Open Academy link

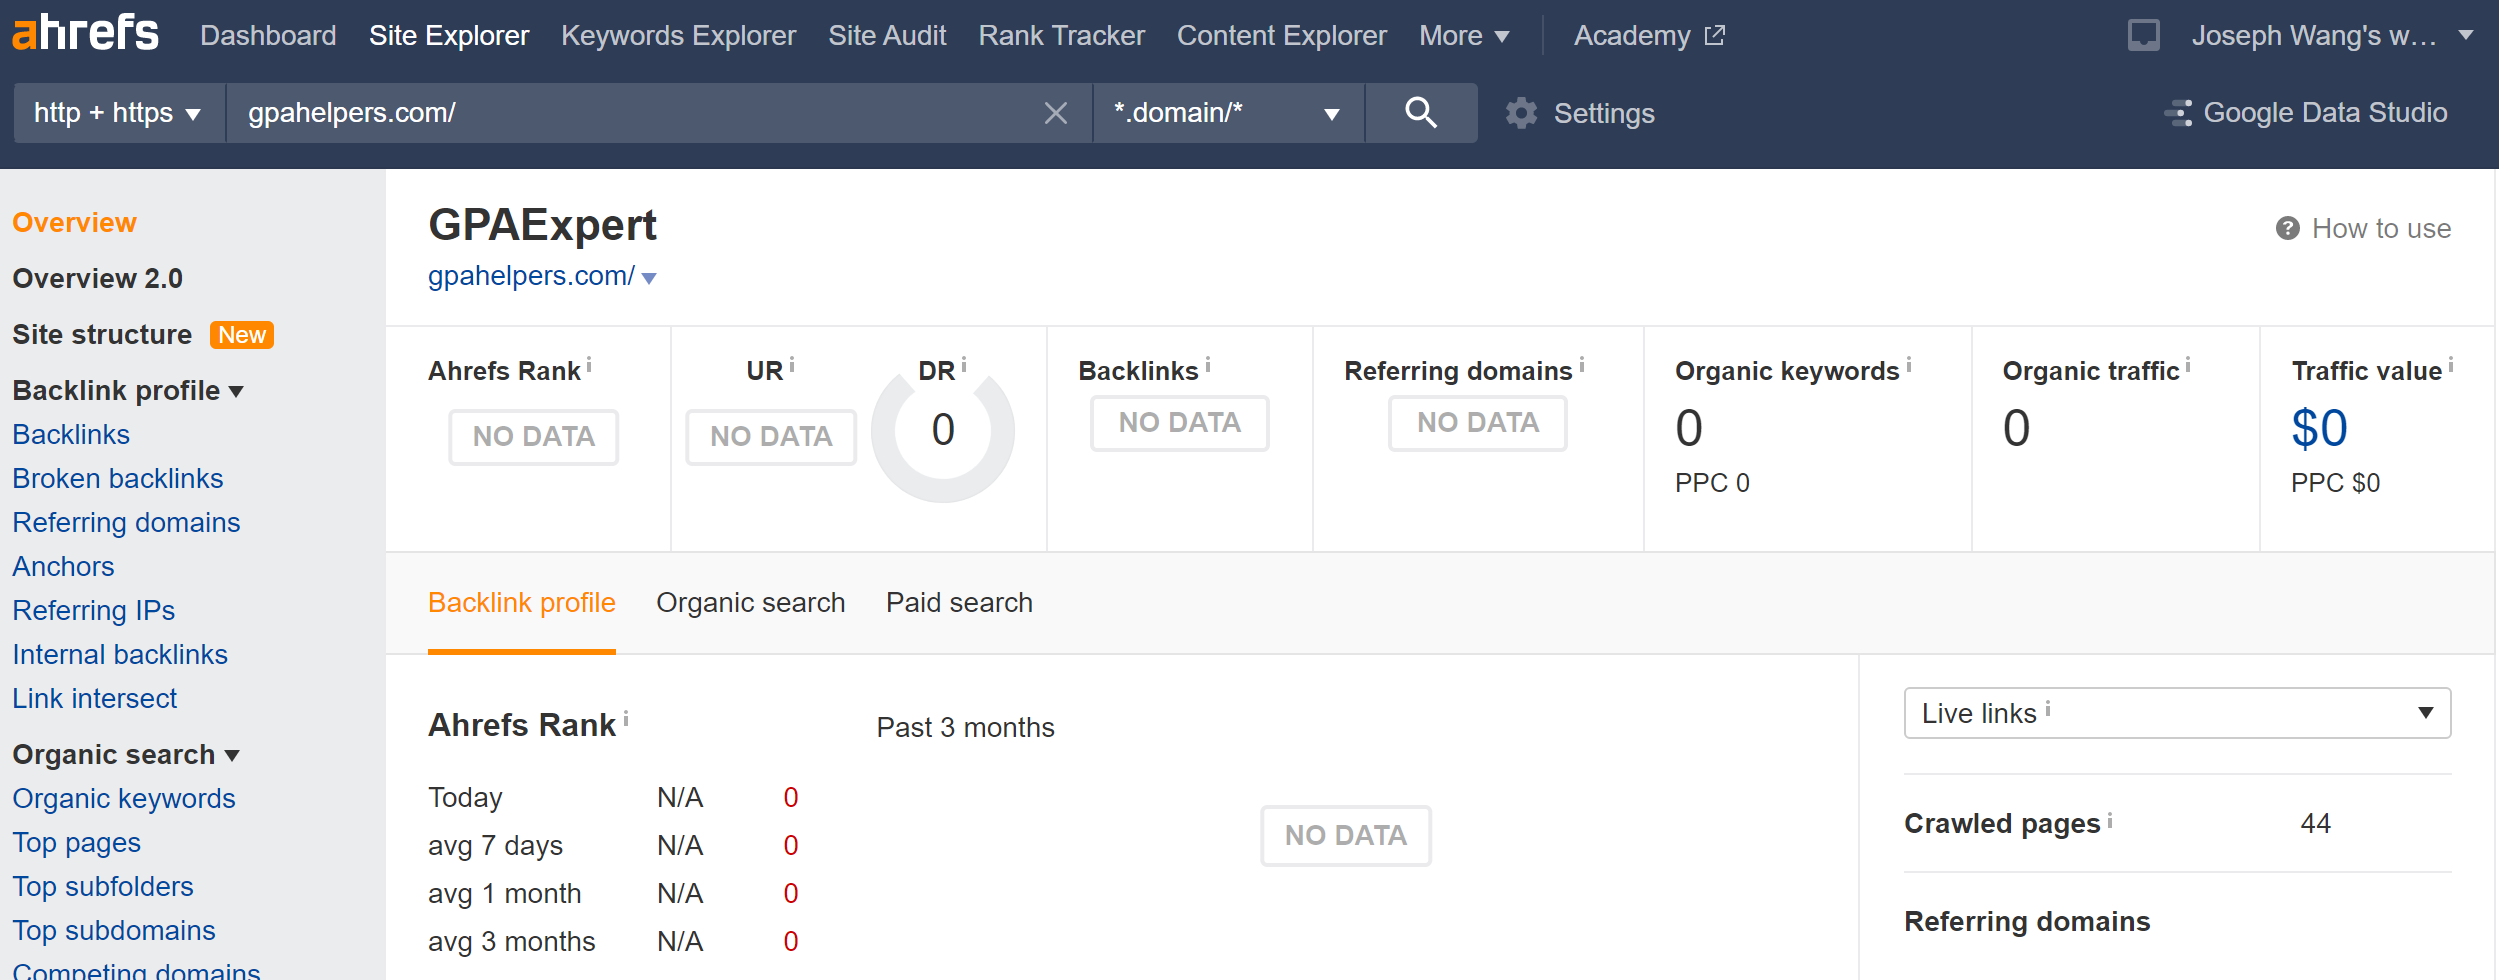[1632, 35]
